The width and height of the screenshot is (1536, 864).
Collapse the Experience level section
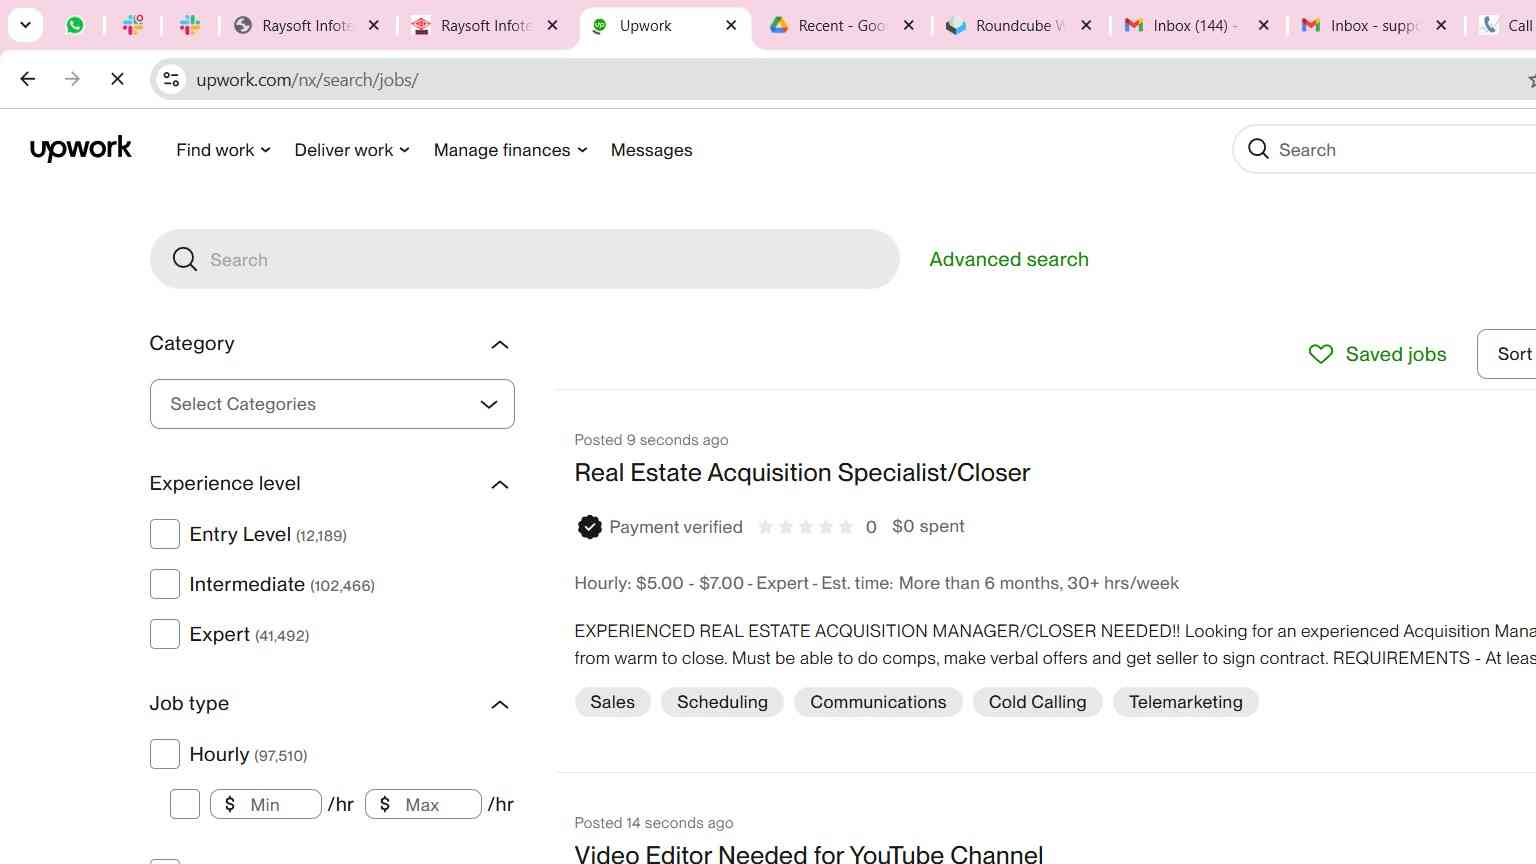coord(500,484)
